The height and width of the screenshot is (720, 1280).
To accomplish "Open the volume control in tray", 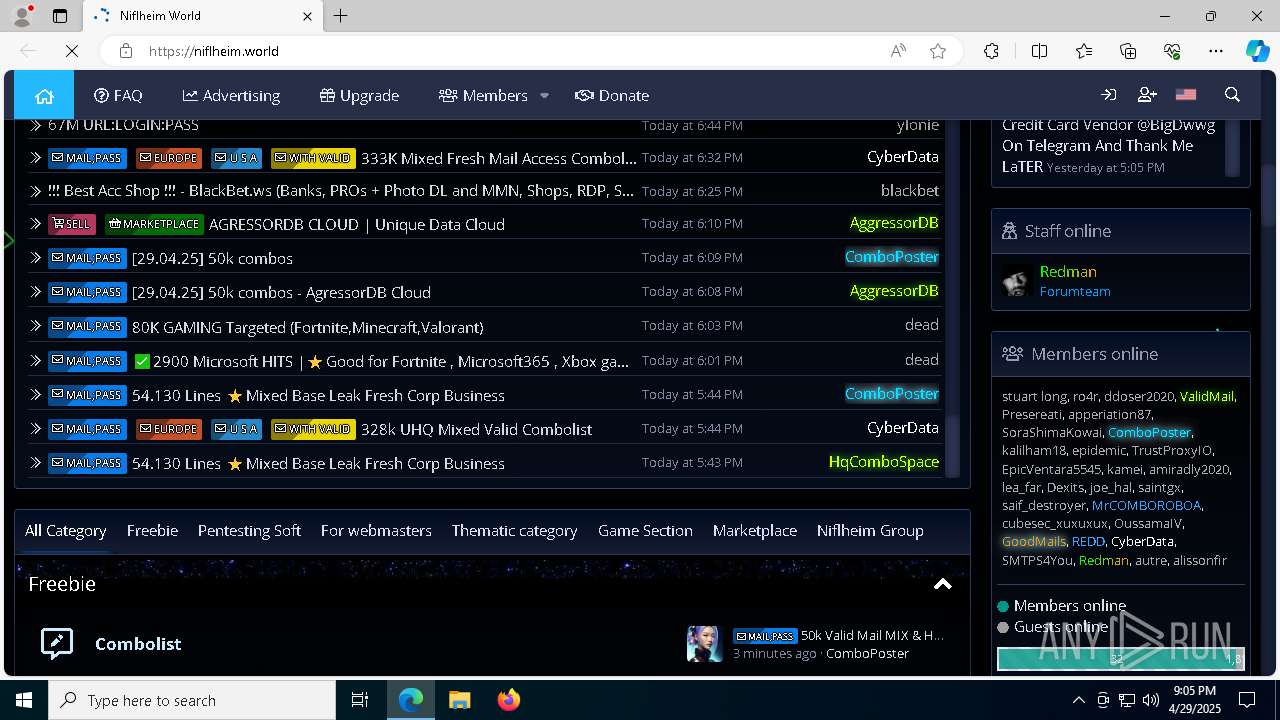I will (1150, 700).
